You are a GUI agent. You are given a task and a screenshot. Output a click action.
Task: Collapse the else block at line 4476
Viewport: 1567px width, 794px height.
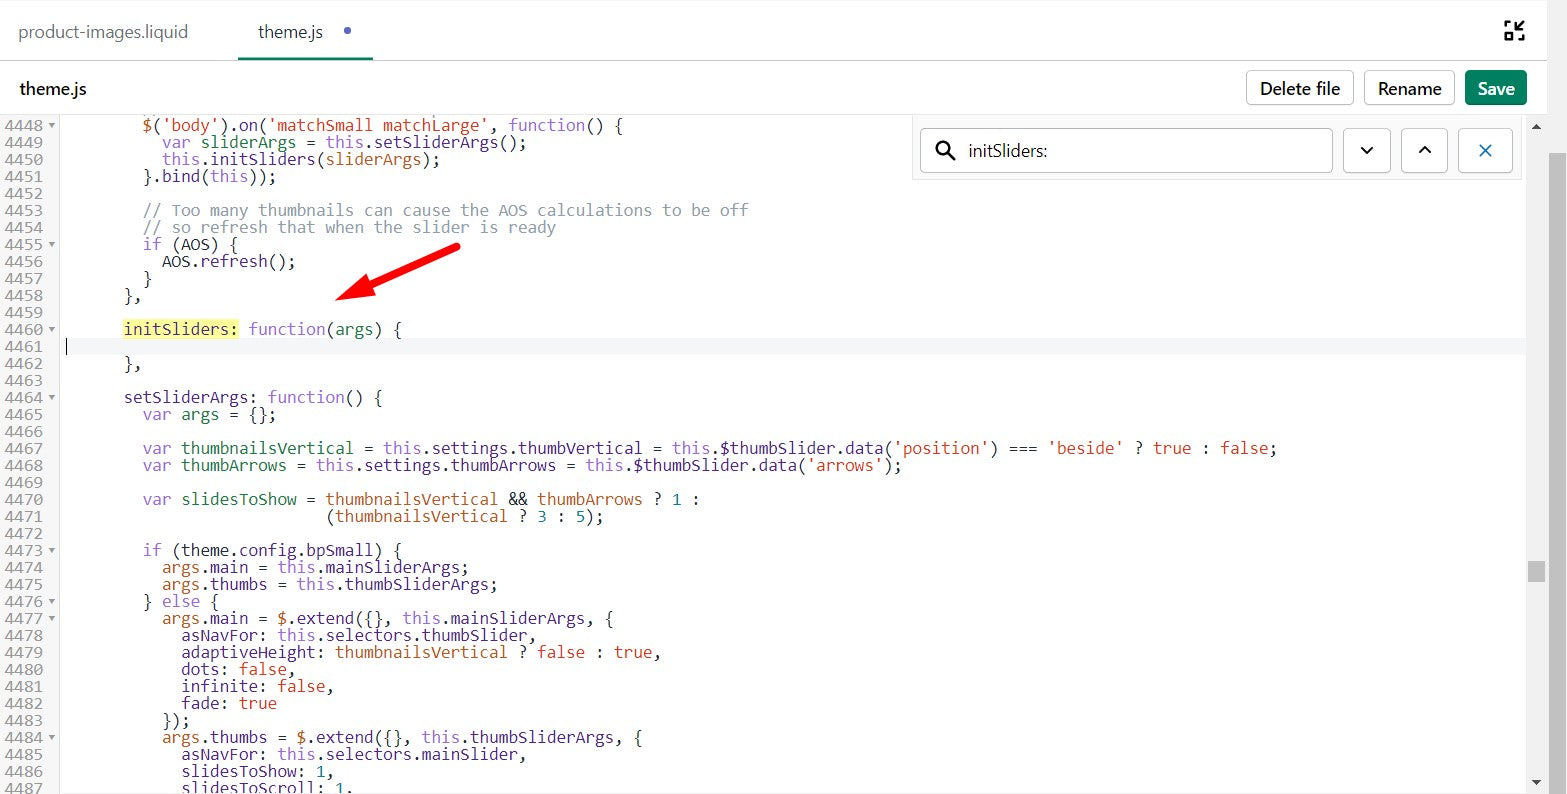pos(52,602)
